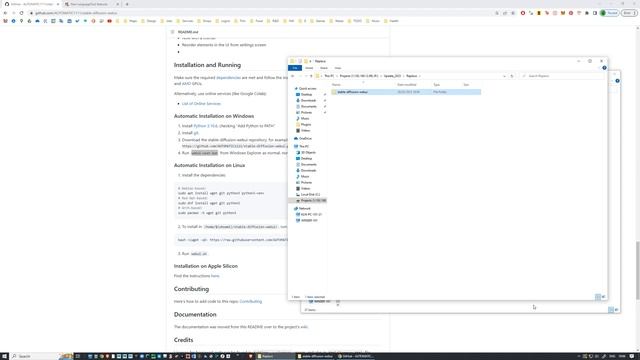Open Pictures under This PC
Viewport: 640px width, 360px height.
306,182
